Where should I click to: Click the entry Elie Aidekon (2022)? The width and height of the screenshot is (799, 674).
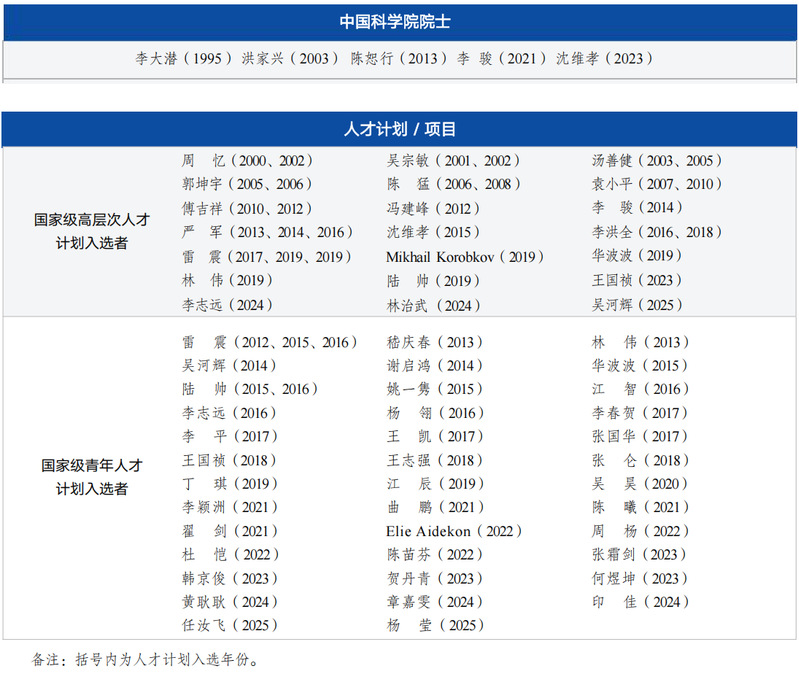point(454,531)
